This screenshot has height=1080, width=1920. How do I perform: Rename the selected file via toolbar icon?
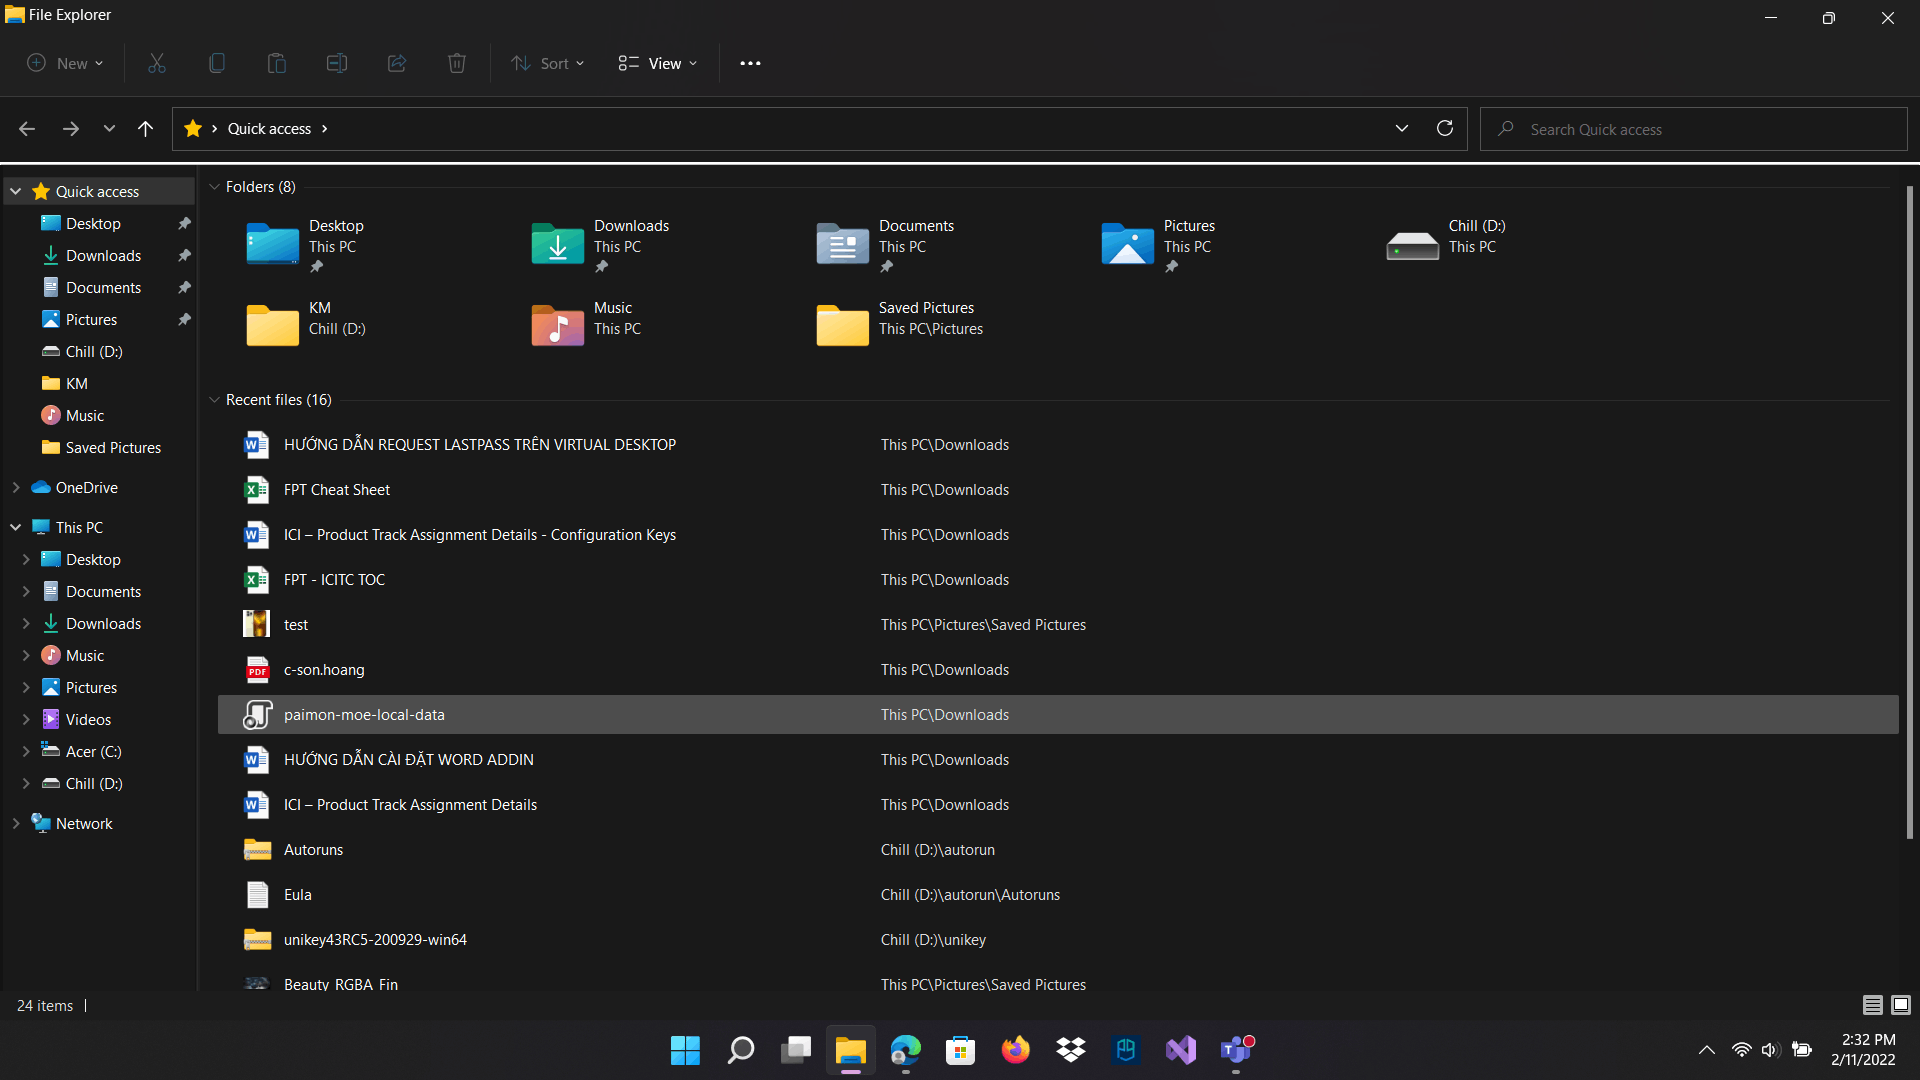click(x=336, y=63)
